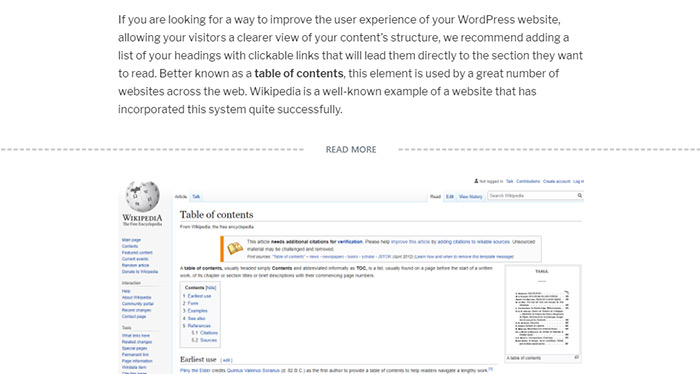Click the TABLE page thumbnail image

(x=542, y=310)
